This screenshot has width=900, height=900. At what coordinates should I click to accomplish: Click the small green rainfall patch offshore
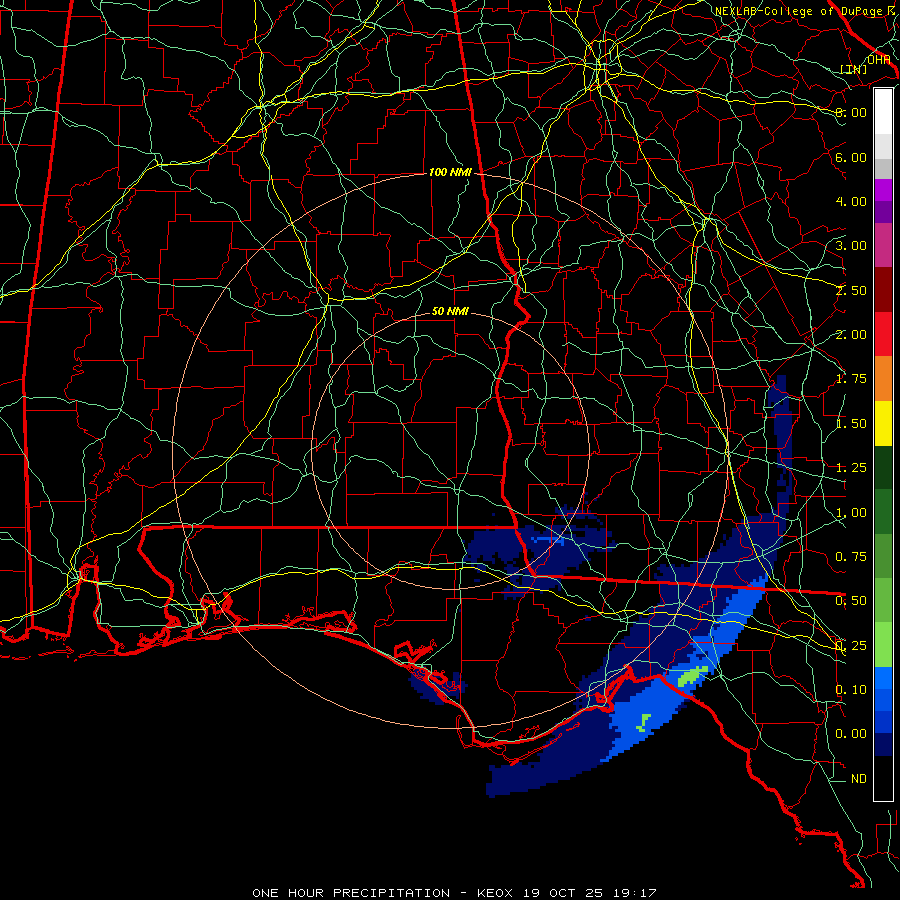click(x=644, y=723)
